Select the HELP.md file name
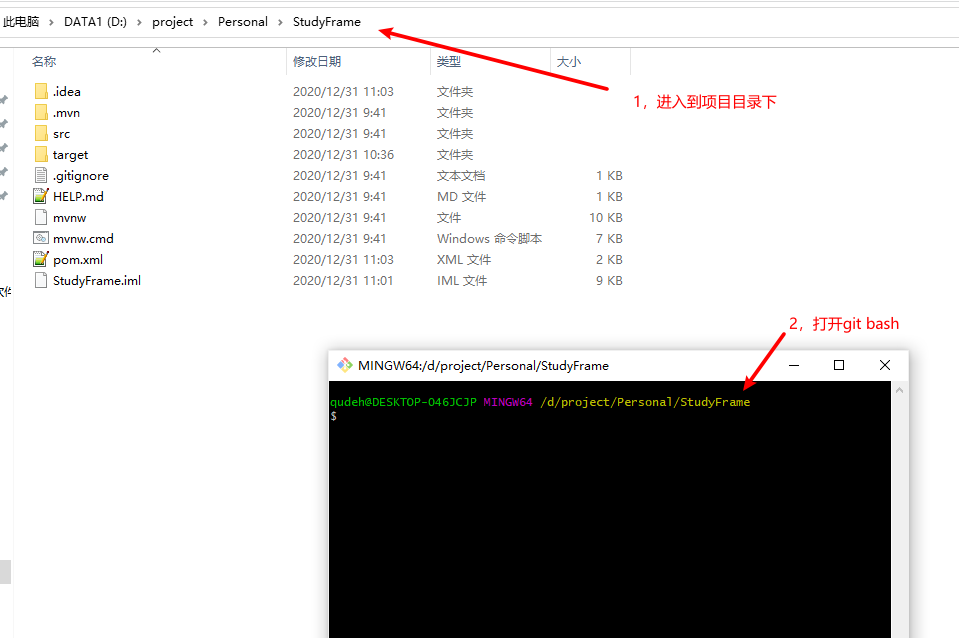The image size is (959, 638). [78, 196]
